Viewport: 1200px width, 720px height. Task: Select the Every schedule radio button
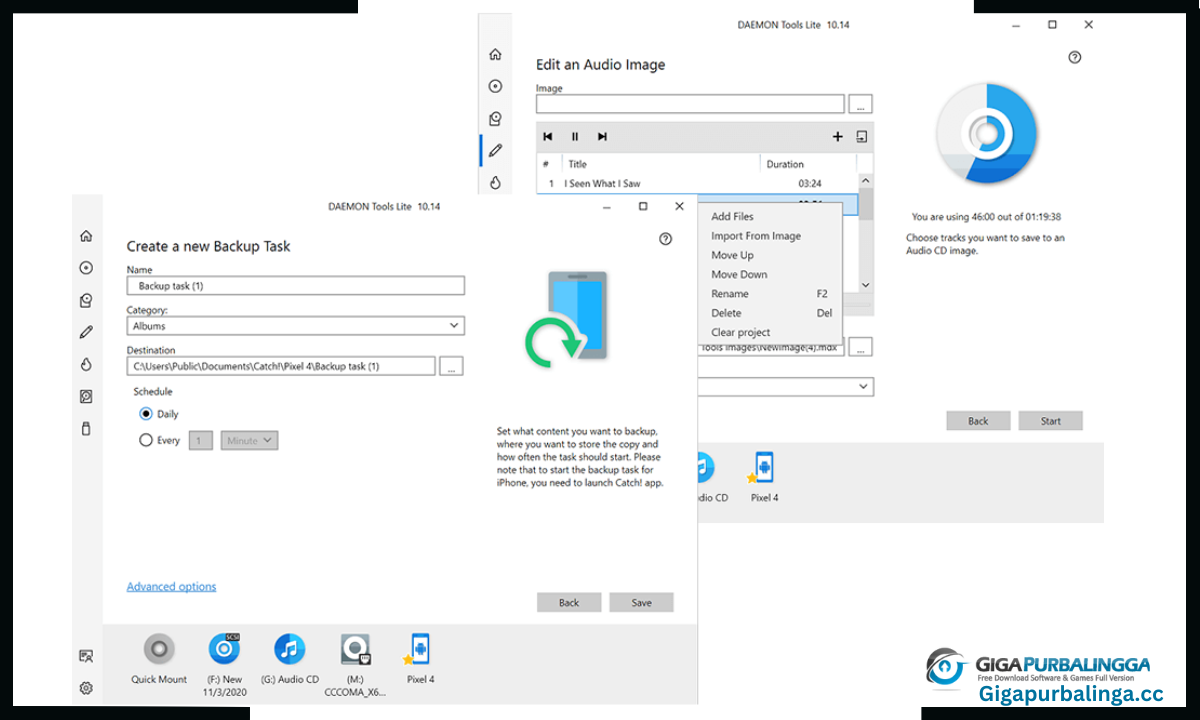(146, 440)
